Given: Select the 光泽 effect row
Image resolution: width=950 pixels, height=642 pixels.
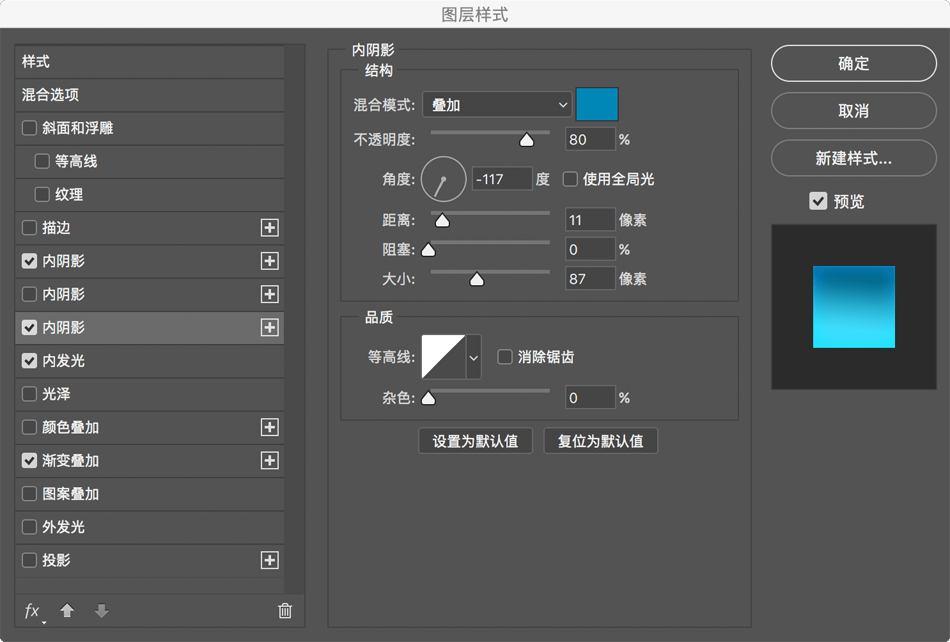Looking at the screenshot, I should 149,394.
